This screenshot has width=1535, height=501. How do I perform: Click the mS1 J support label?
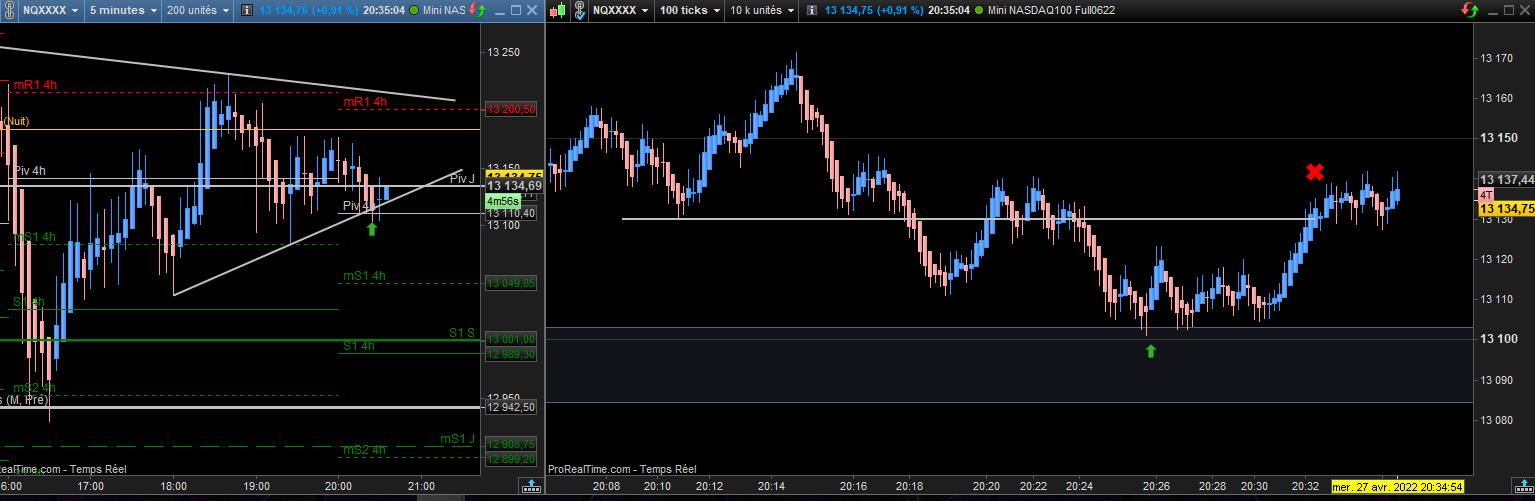click(458, 439)
